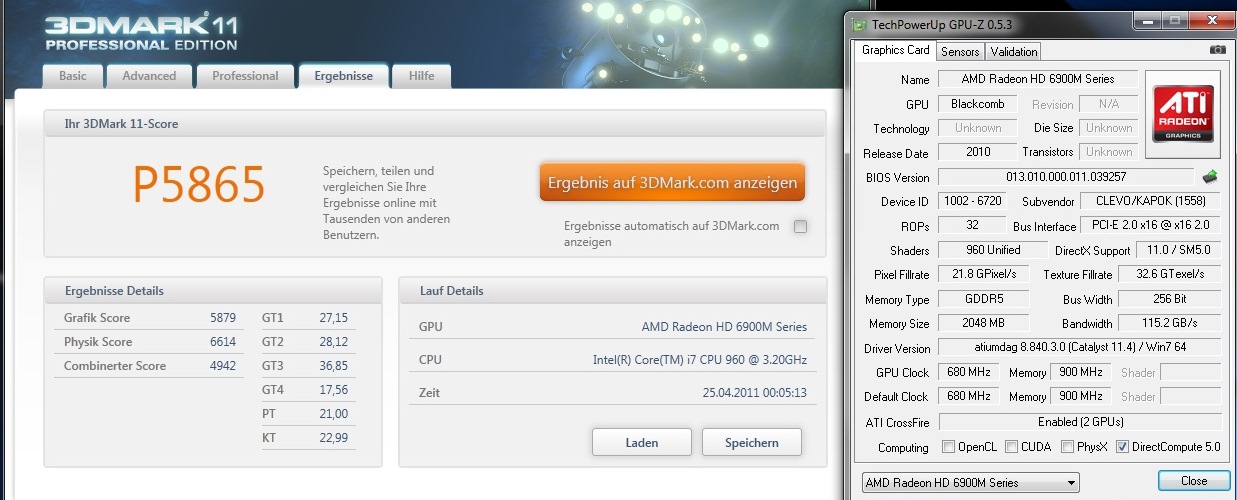Click the GT2 result 28,12
The image size is (1237, 500).
[x=334, y=342]
